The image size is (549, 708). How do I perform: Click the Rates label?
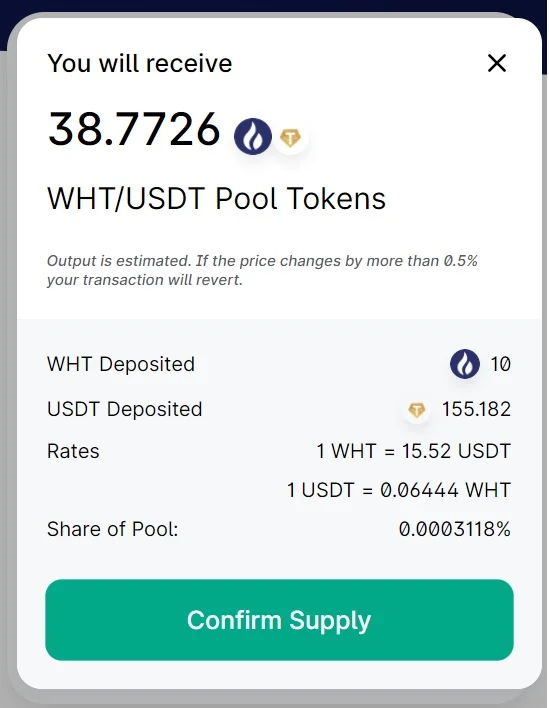[73, 451]
